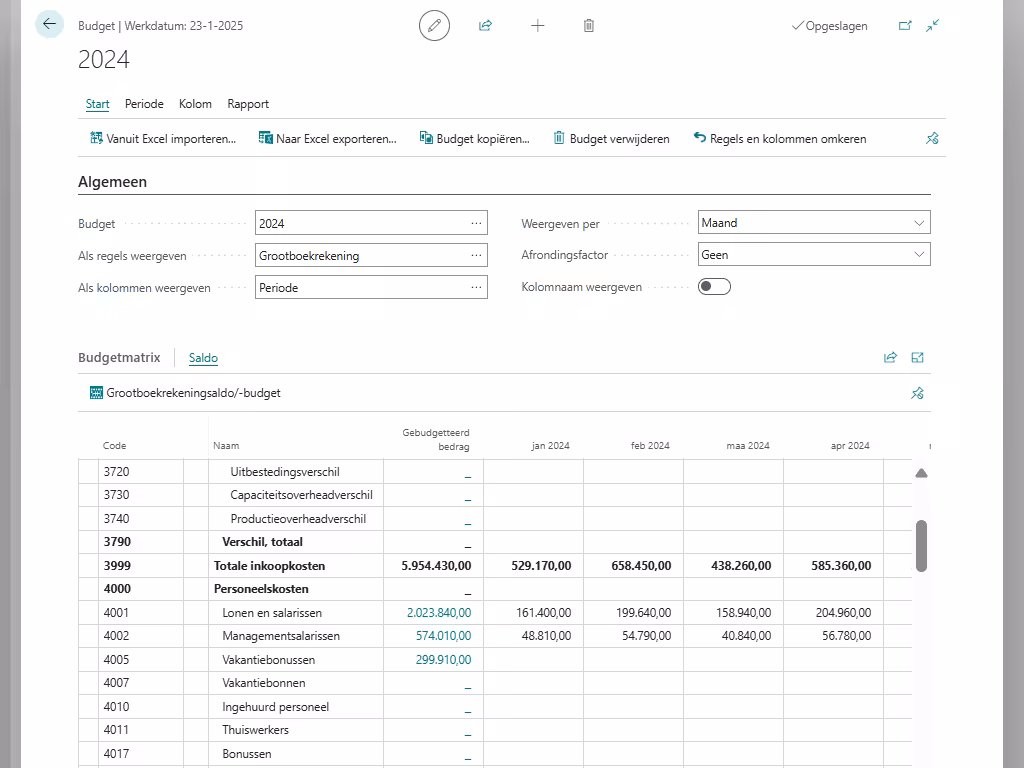Click the plus icon to add new

pos(538,26)
